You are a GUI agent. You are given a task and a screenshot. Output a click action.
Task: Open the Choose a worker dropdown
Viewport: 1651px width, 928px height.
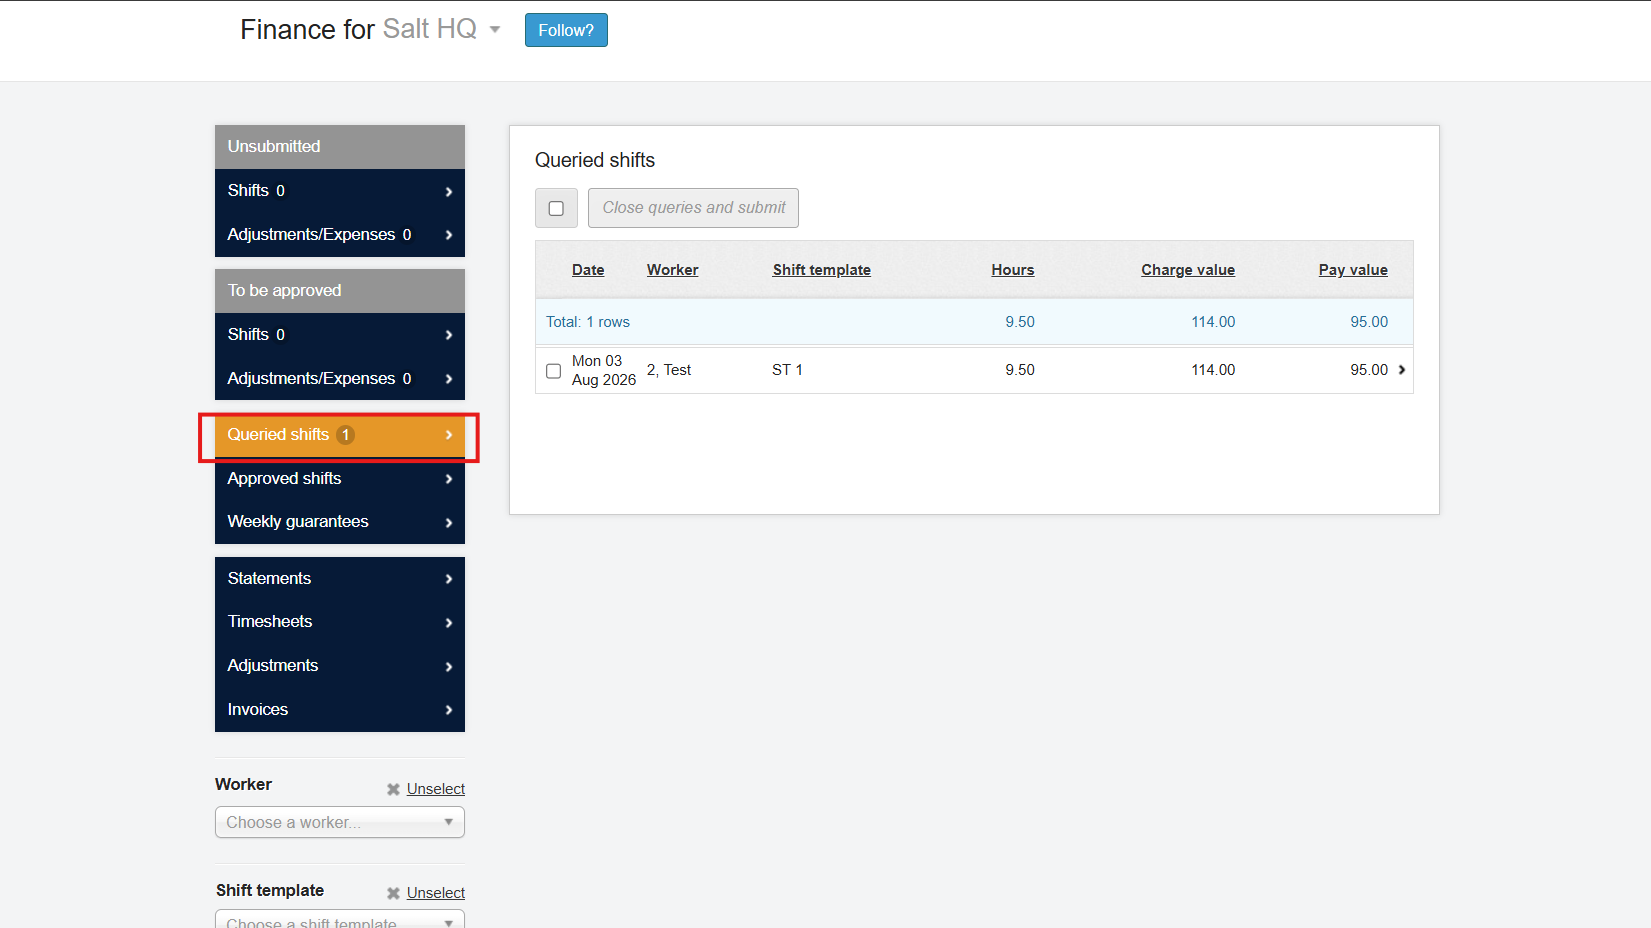coord(340,822)
